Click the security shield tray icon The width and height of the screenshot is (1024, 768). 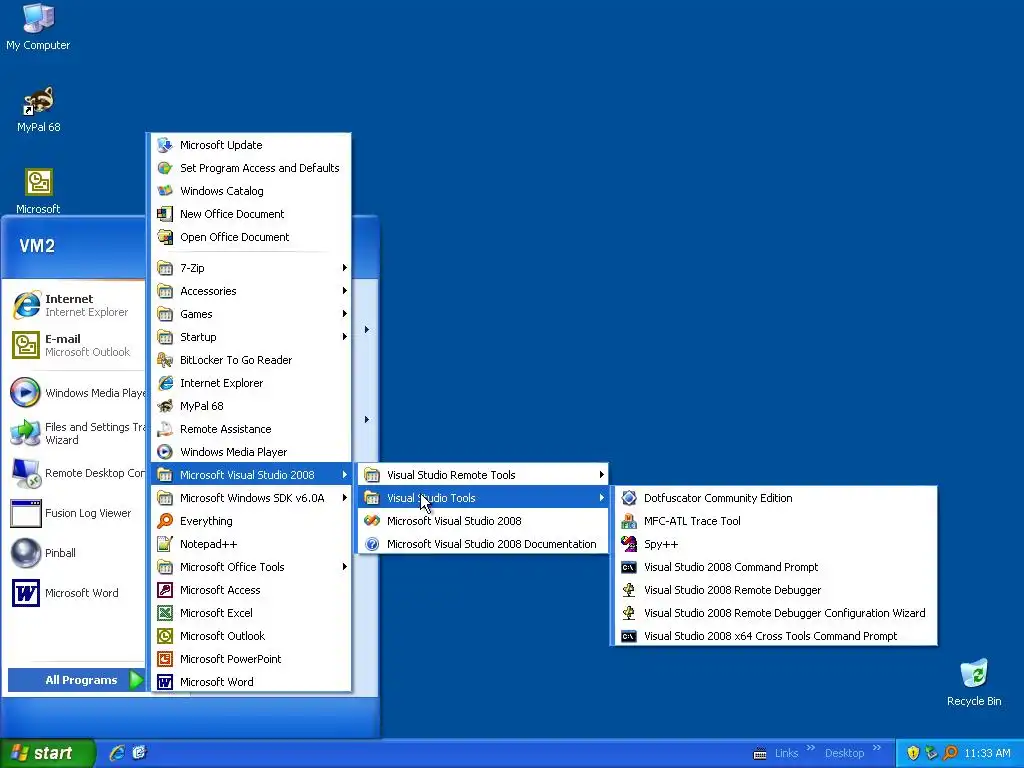pos(913,753)
